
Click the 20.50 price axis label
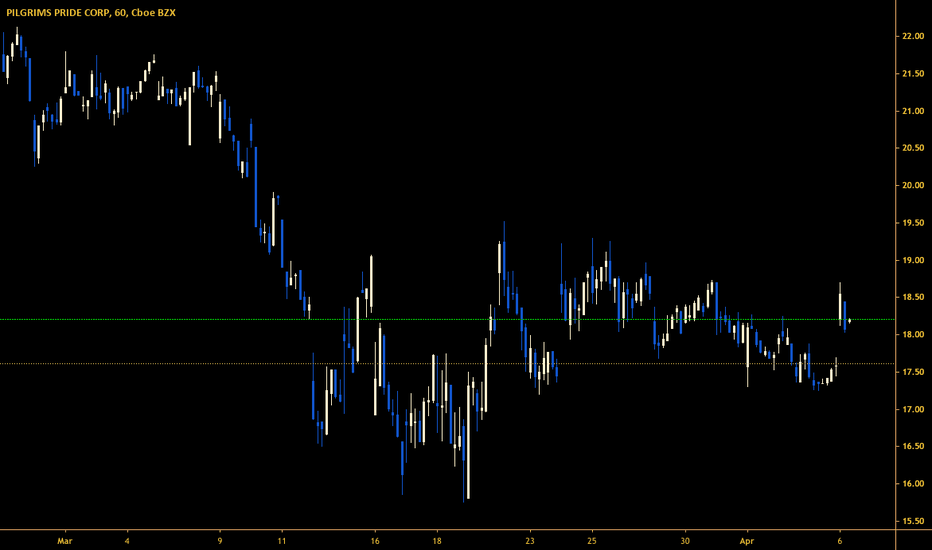tap(913, 148)
